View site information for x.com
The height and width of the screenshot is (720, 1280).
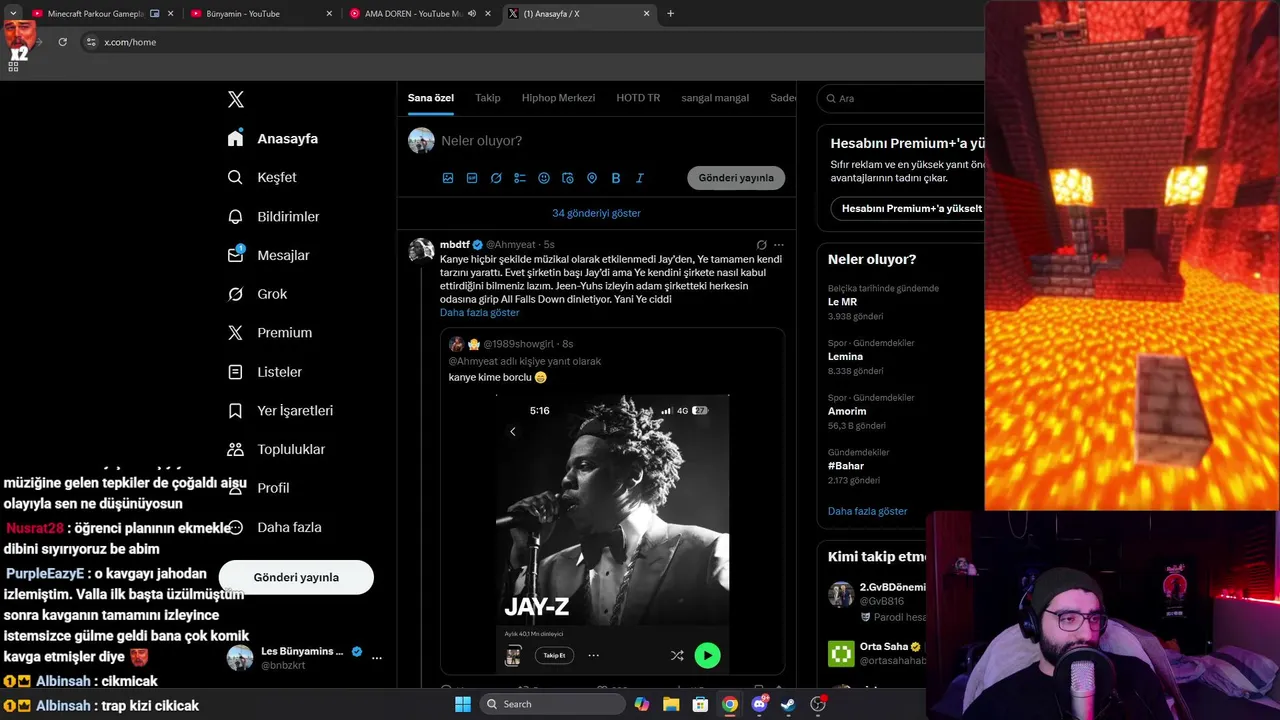pos(91,42)
